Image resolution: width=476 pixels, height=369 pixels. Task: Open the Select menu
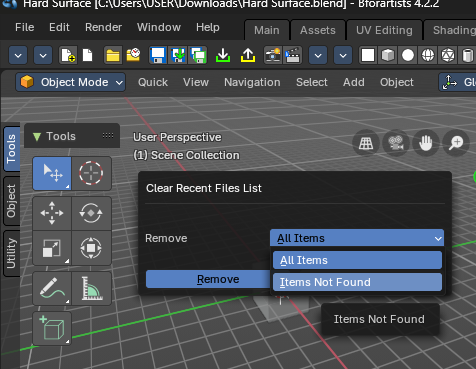tap(312, 82)
